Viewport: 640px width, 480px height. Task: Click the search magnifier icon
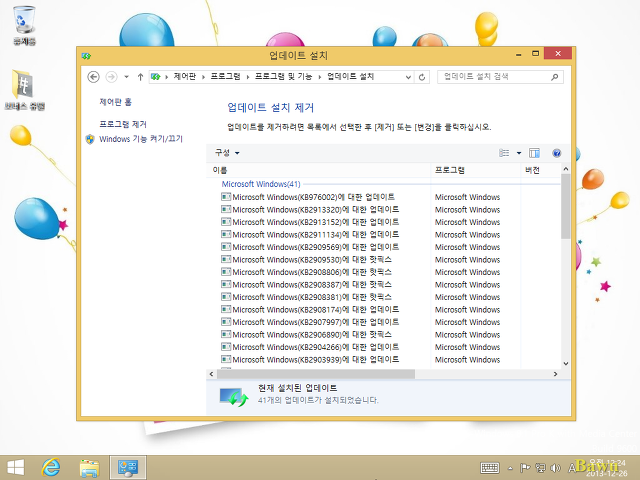point(555,77)
